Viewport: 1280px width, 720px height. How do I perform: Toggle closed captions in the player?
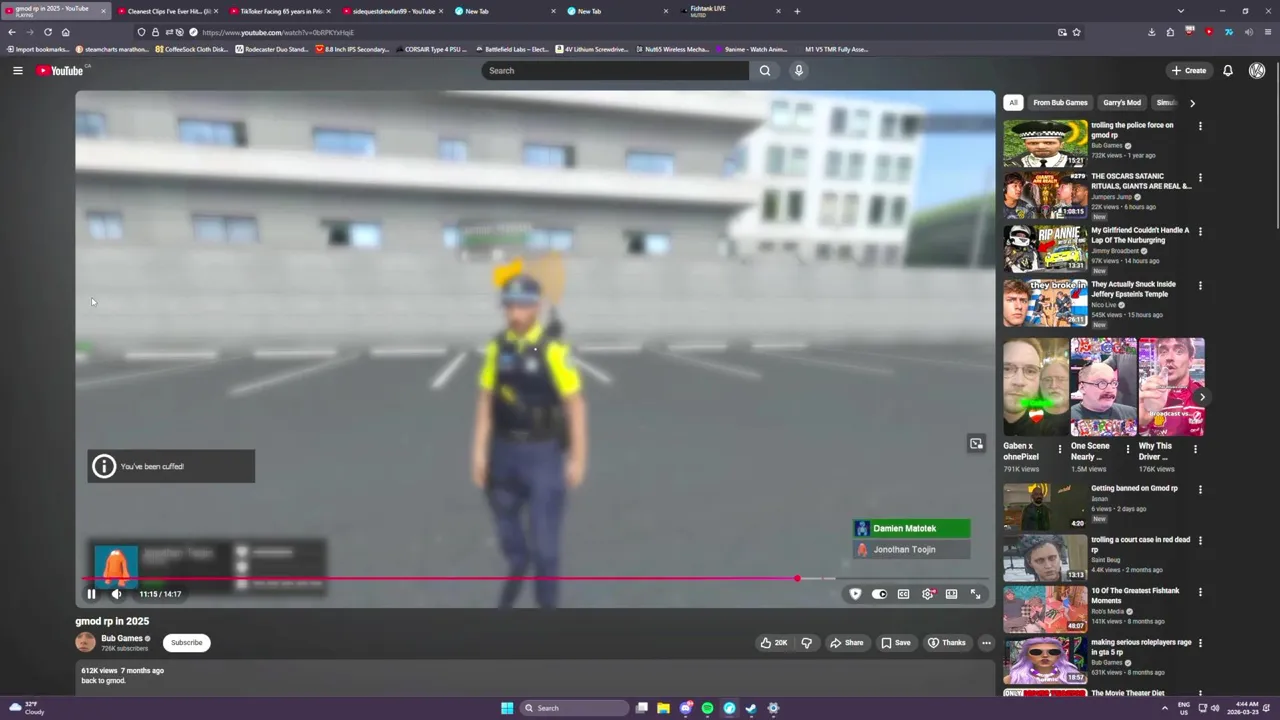pyautogui.click(x=903, y=594)
